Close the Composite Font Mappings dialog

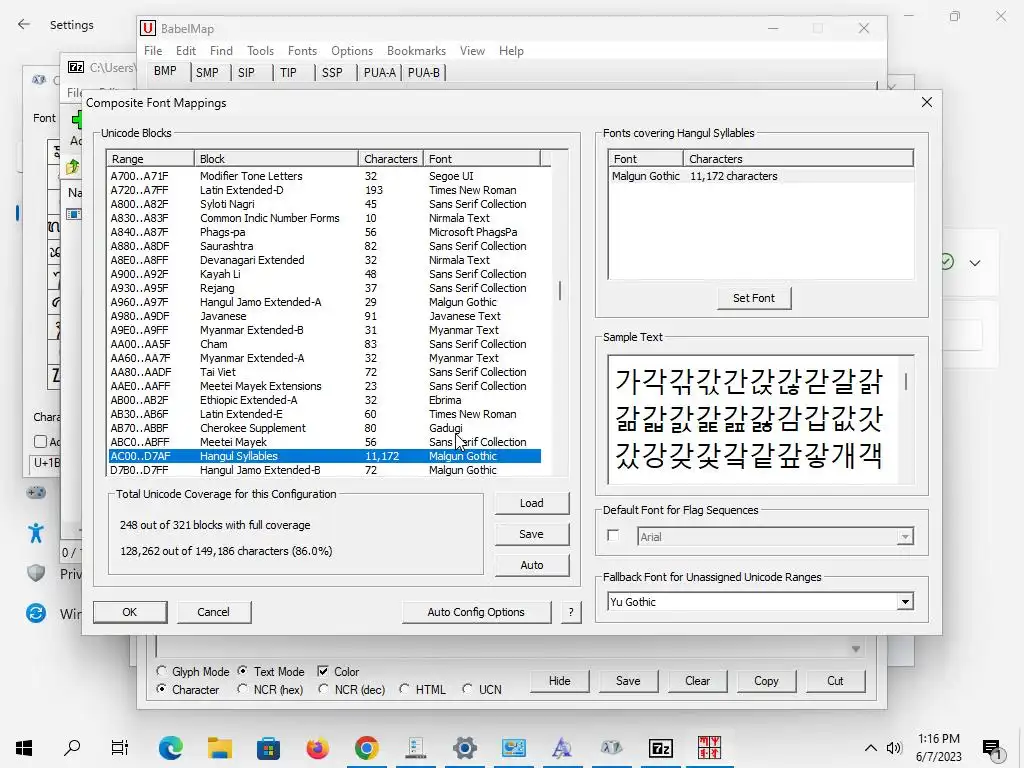point(926,103)
